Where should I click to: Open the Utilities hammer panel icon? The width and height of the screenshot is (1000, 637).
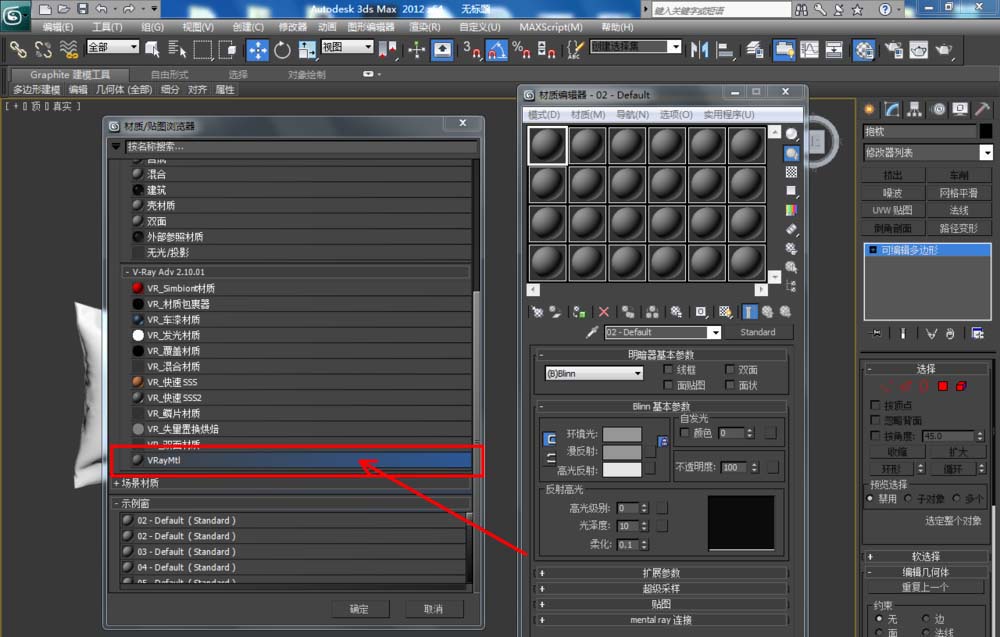(982, 110)
